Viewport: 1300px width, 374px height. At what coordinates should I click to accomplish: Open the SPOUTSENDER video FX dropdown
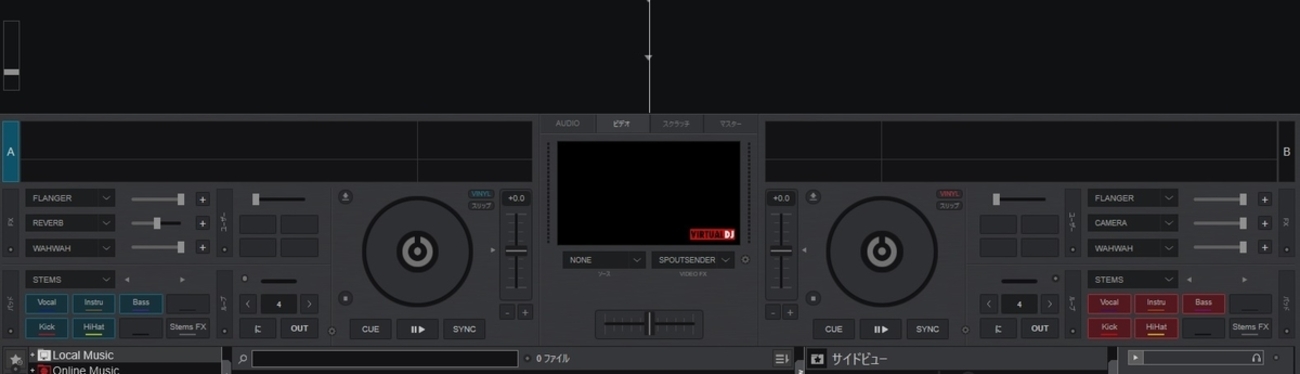pos(693,260)
